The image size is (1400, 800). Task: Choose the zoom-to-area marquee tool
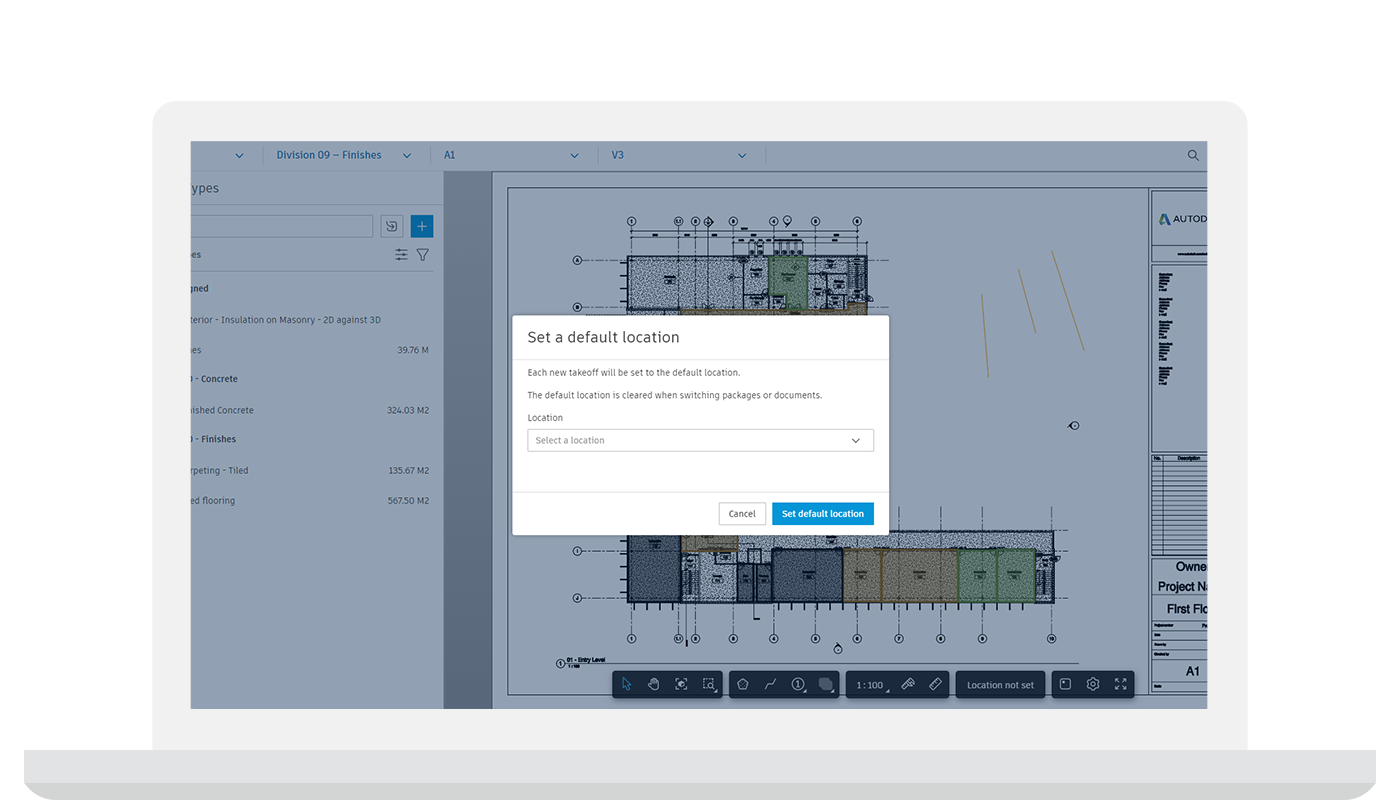709,684
